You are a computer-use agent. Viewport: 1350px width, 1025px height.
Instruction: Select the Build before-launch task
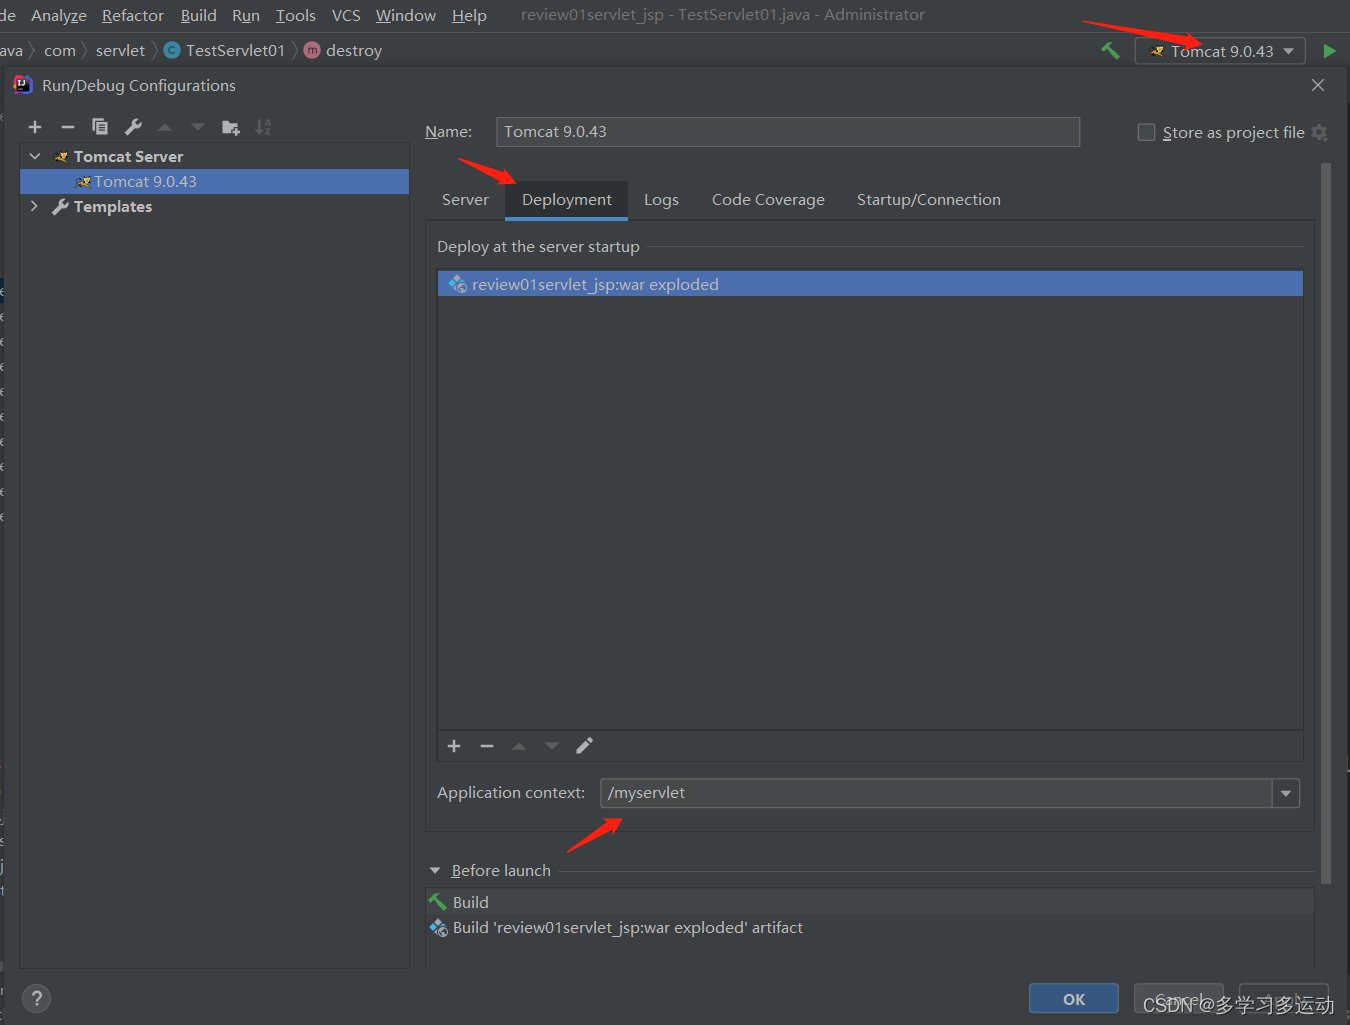pyautogui.click(x=870, y=902)
